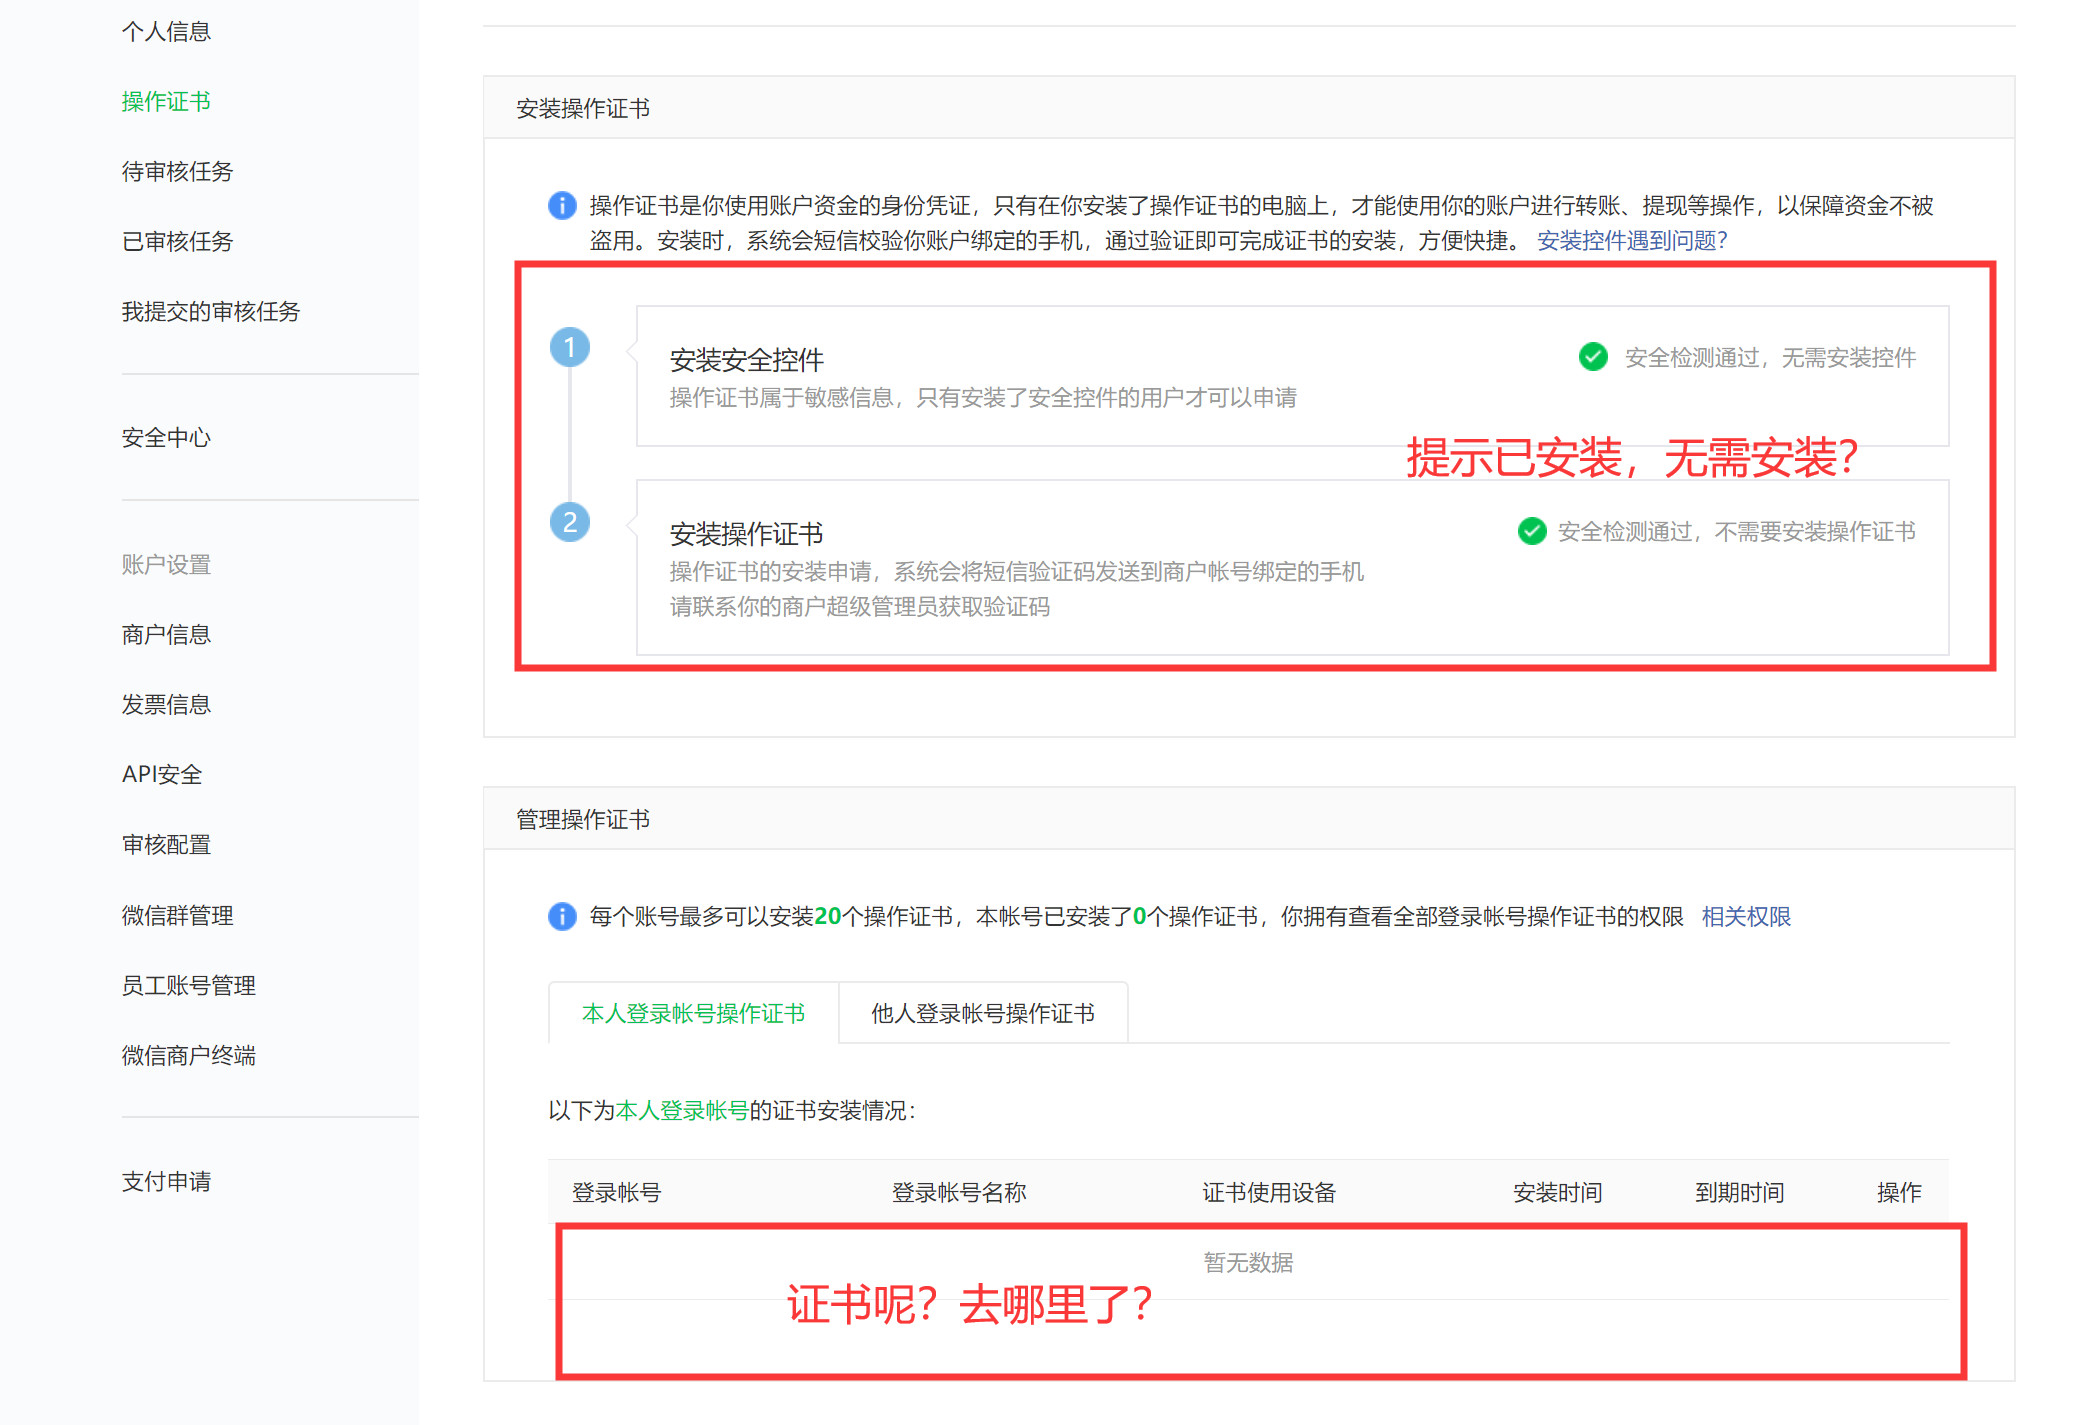The width and height of the screenshot is (2084, 1425).
Task: Click the 到期时间 column header
Action: pos(1739,1192)
